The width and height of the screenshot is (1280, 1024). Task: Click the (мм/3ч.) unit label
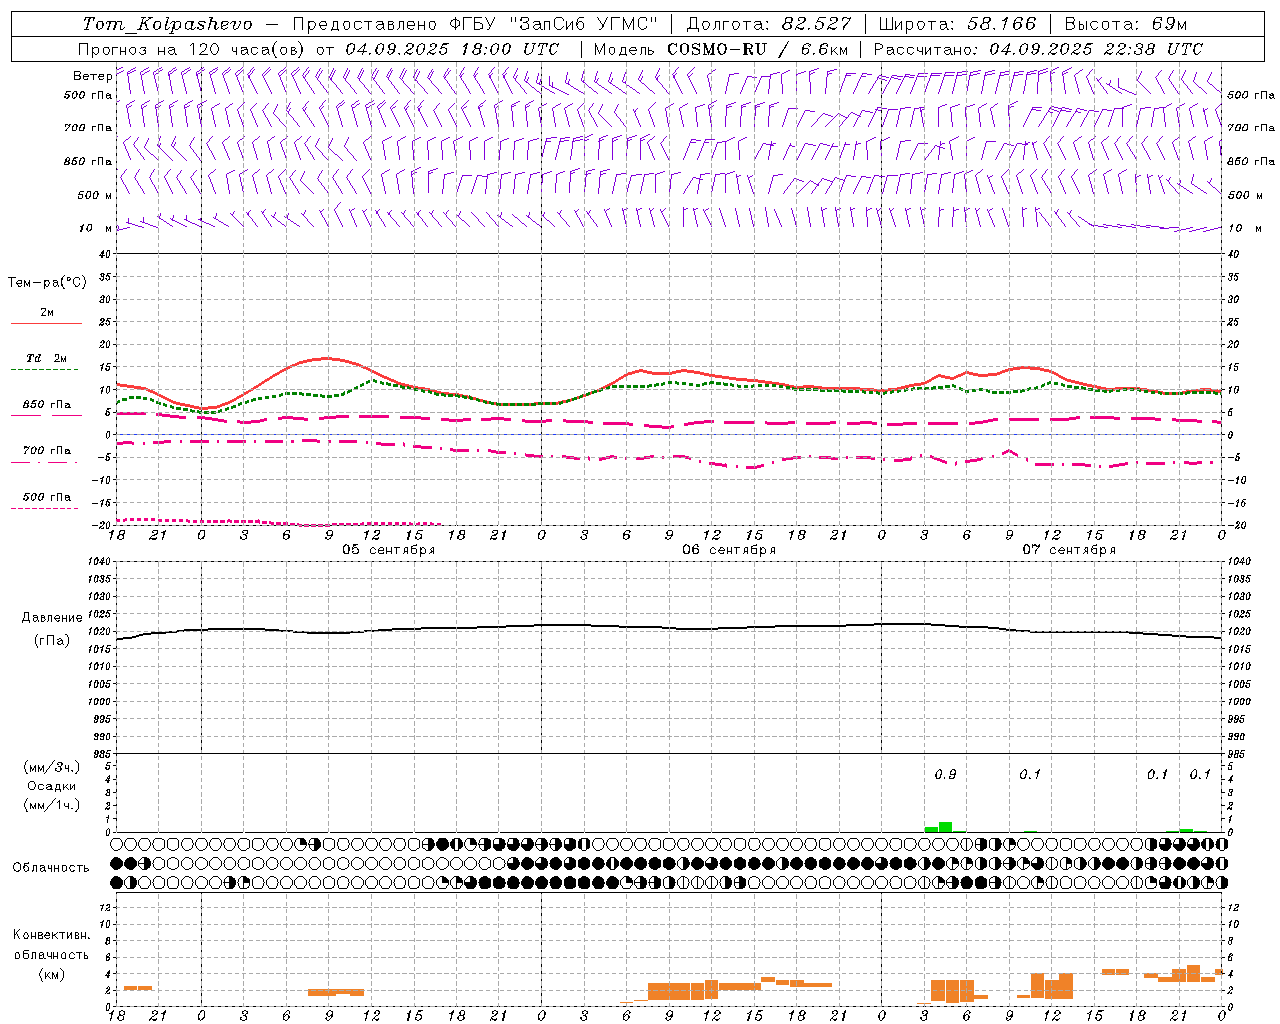(x=52, y=767)
